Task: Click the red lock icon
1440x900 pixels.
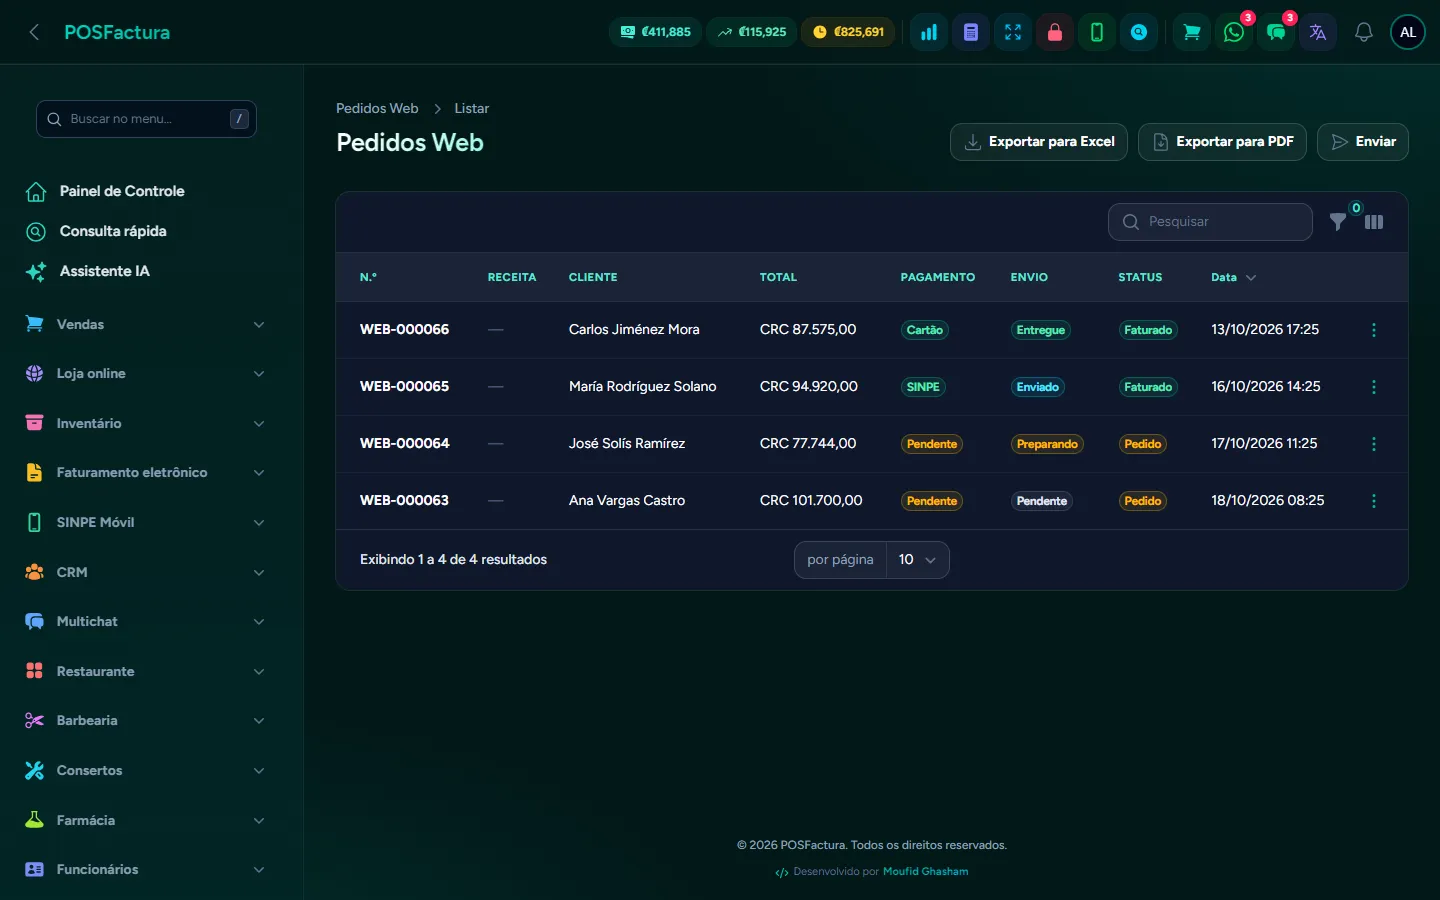Action: tap(1055, 32)
